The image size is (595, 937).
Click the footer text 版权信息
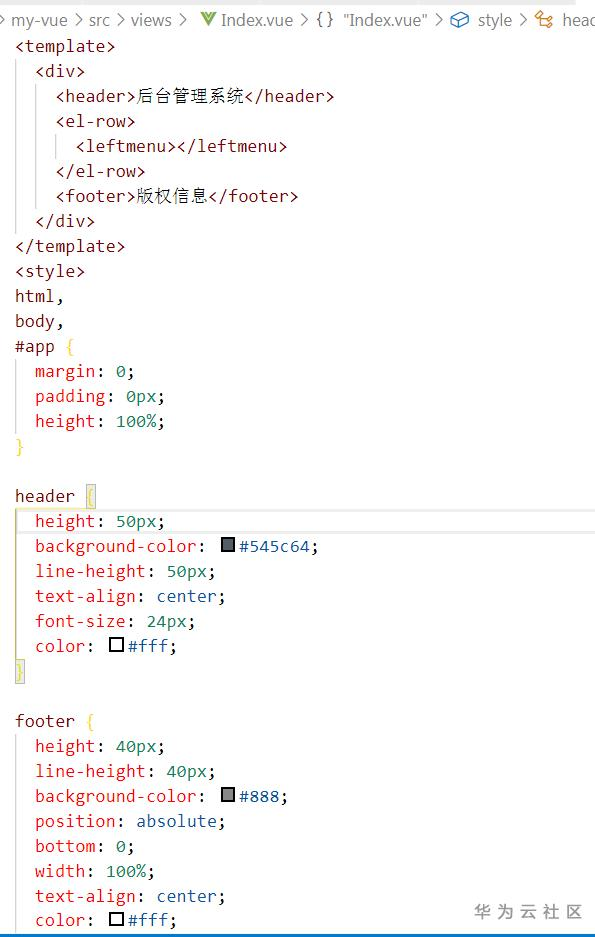tap(172, 196)
